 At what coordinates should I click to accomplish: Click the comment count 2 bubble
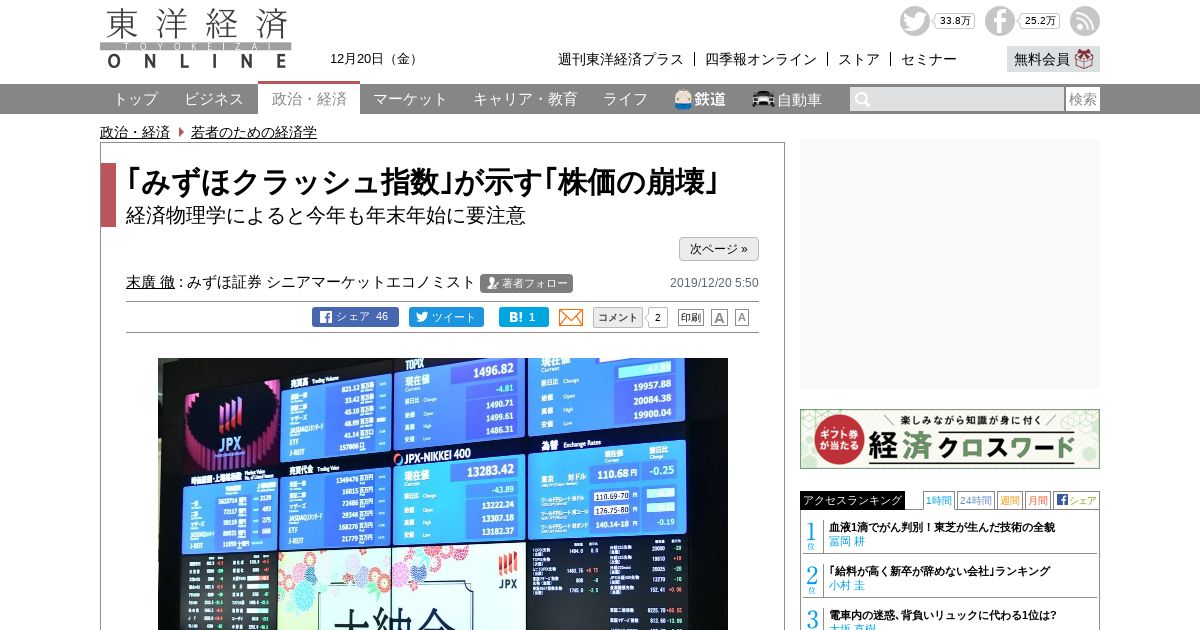[x=657, y=317]
